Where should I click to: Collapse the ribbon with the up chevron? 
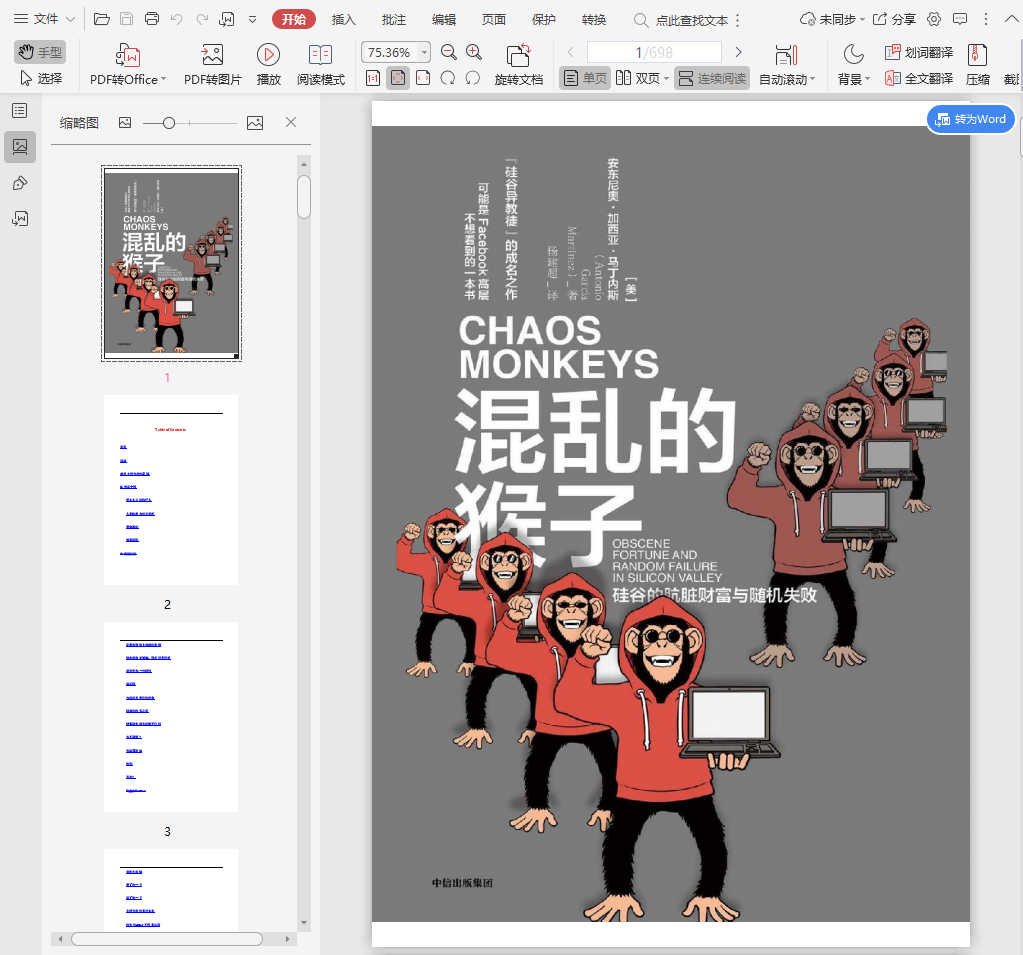(1011, 19)
